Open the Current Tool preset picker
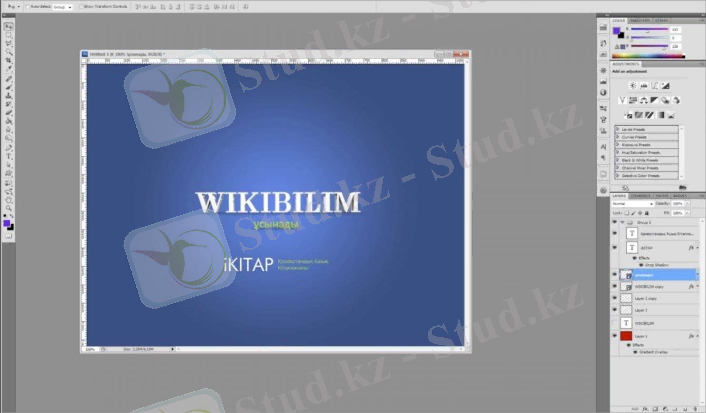The height and width of the screenshot is (413, 706). (x=14, y=7)
